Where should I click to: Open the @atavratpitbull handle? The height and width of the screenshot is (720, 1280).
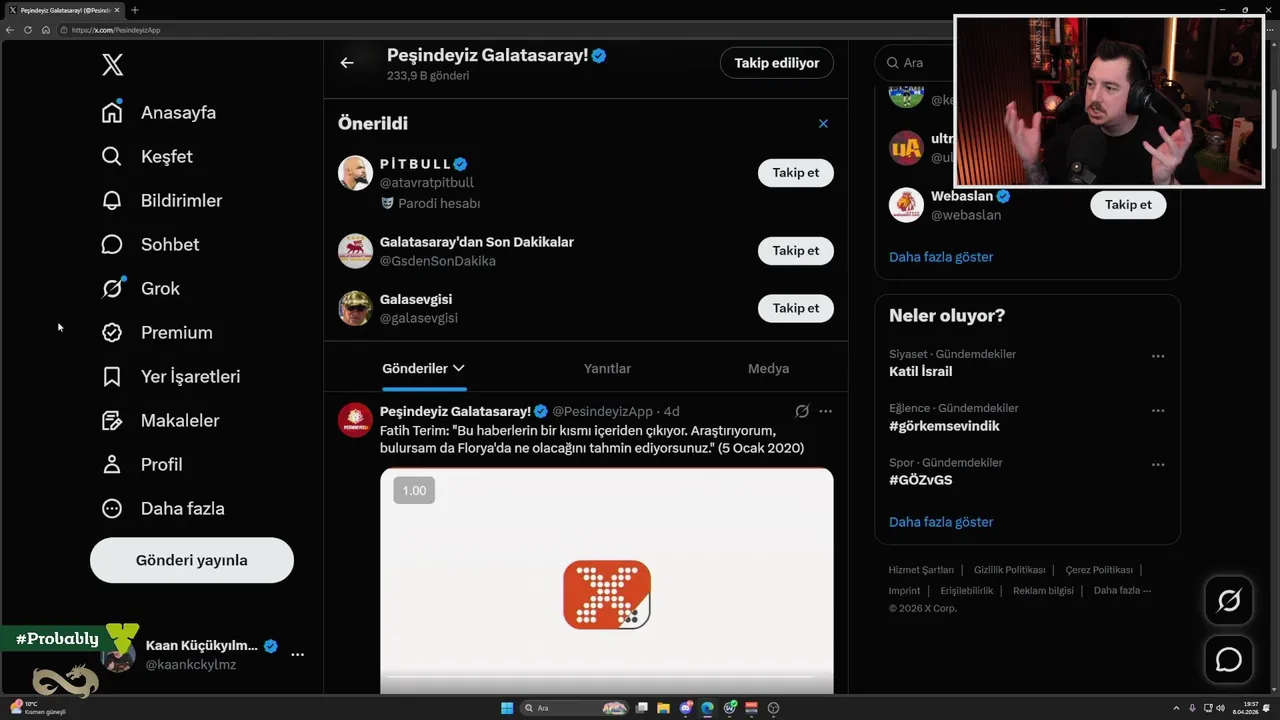point(427,182)
